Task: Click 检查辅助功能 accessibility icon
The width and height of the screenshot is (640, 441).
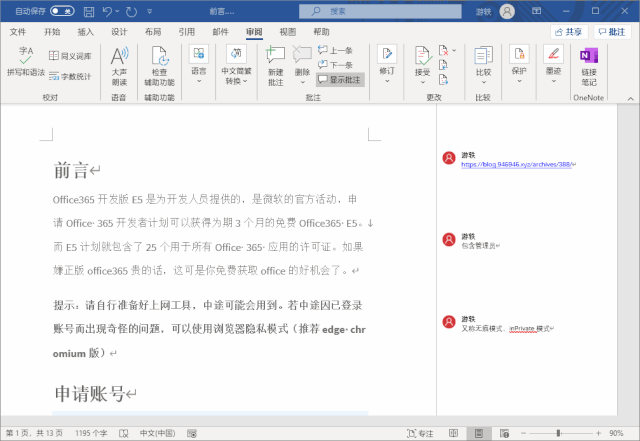Action: tap(159, 56)
